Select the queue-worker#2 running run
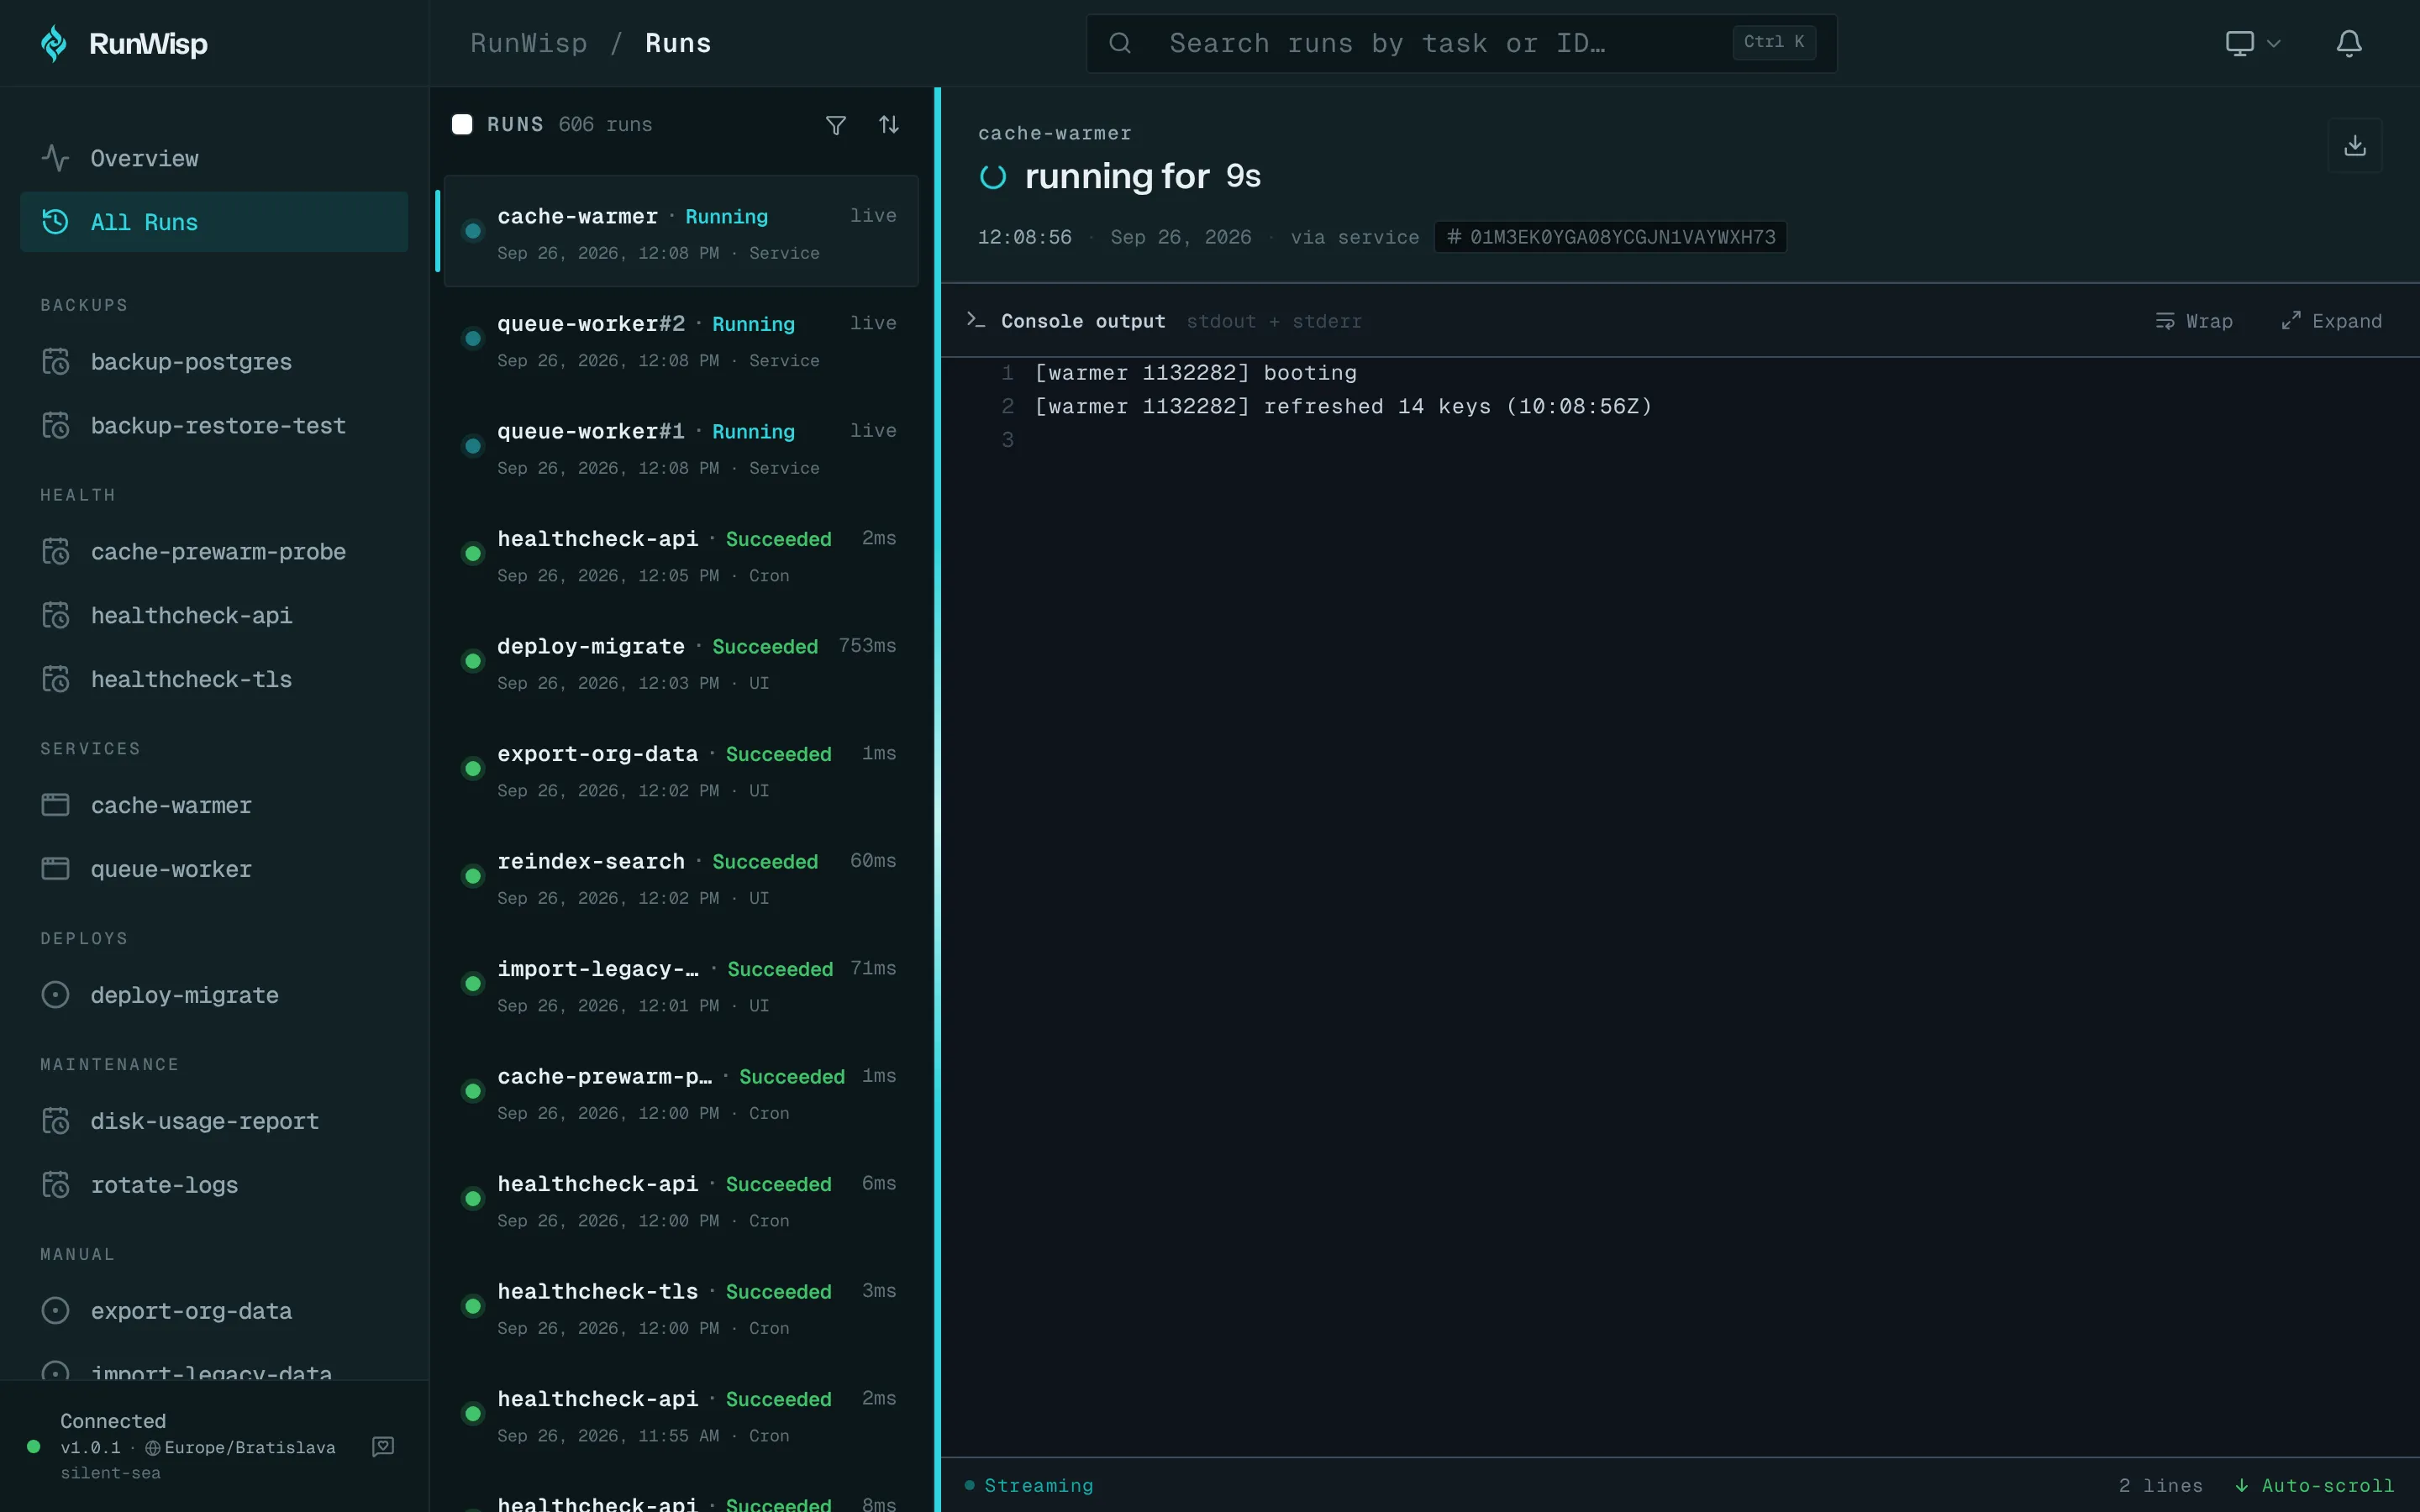 pyautogui.click(x=681, y=339)
